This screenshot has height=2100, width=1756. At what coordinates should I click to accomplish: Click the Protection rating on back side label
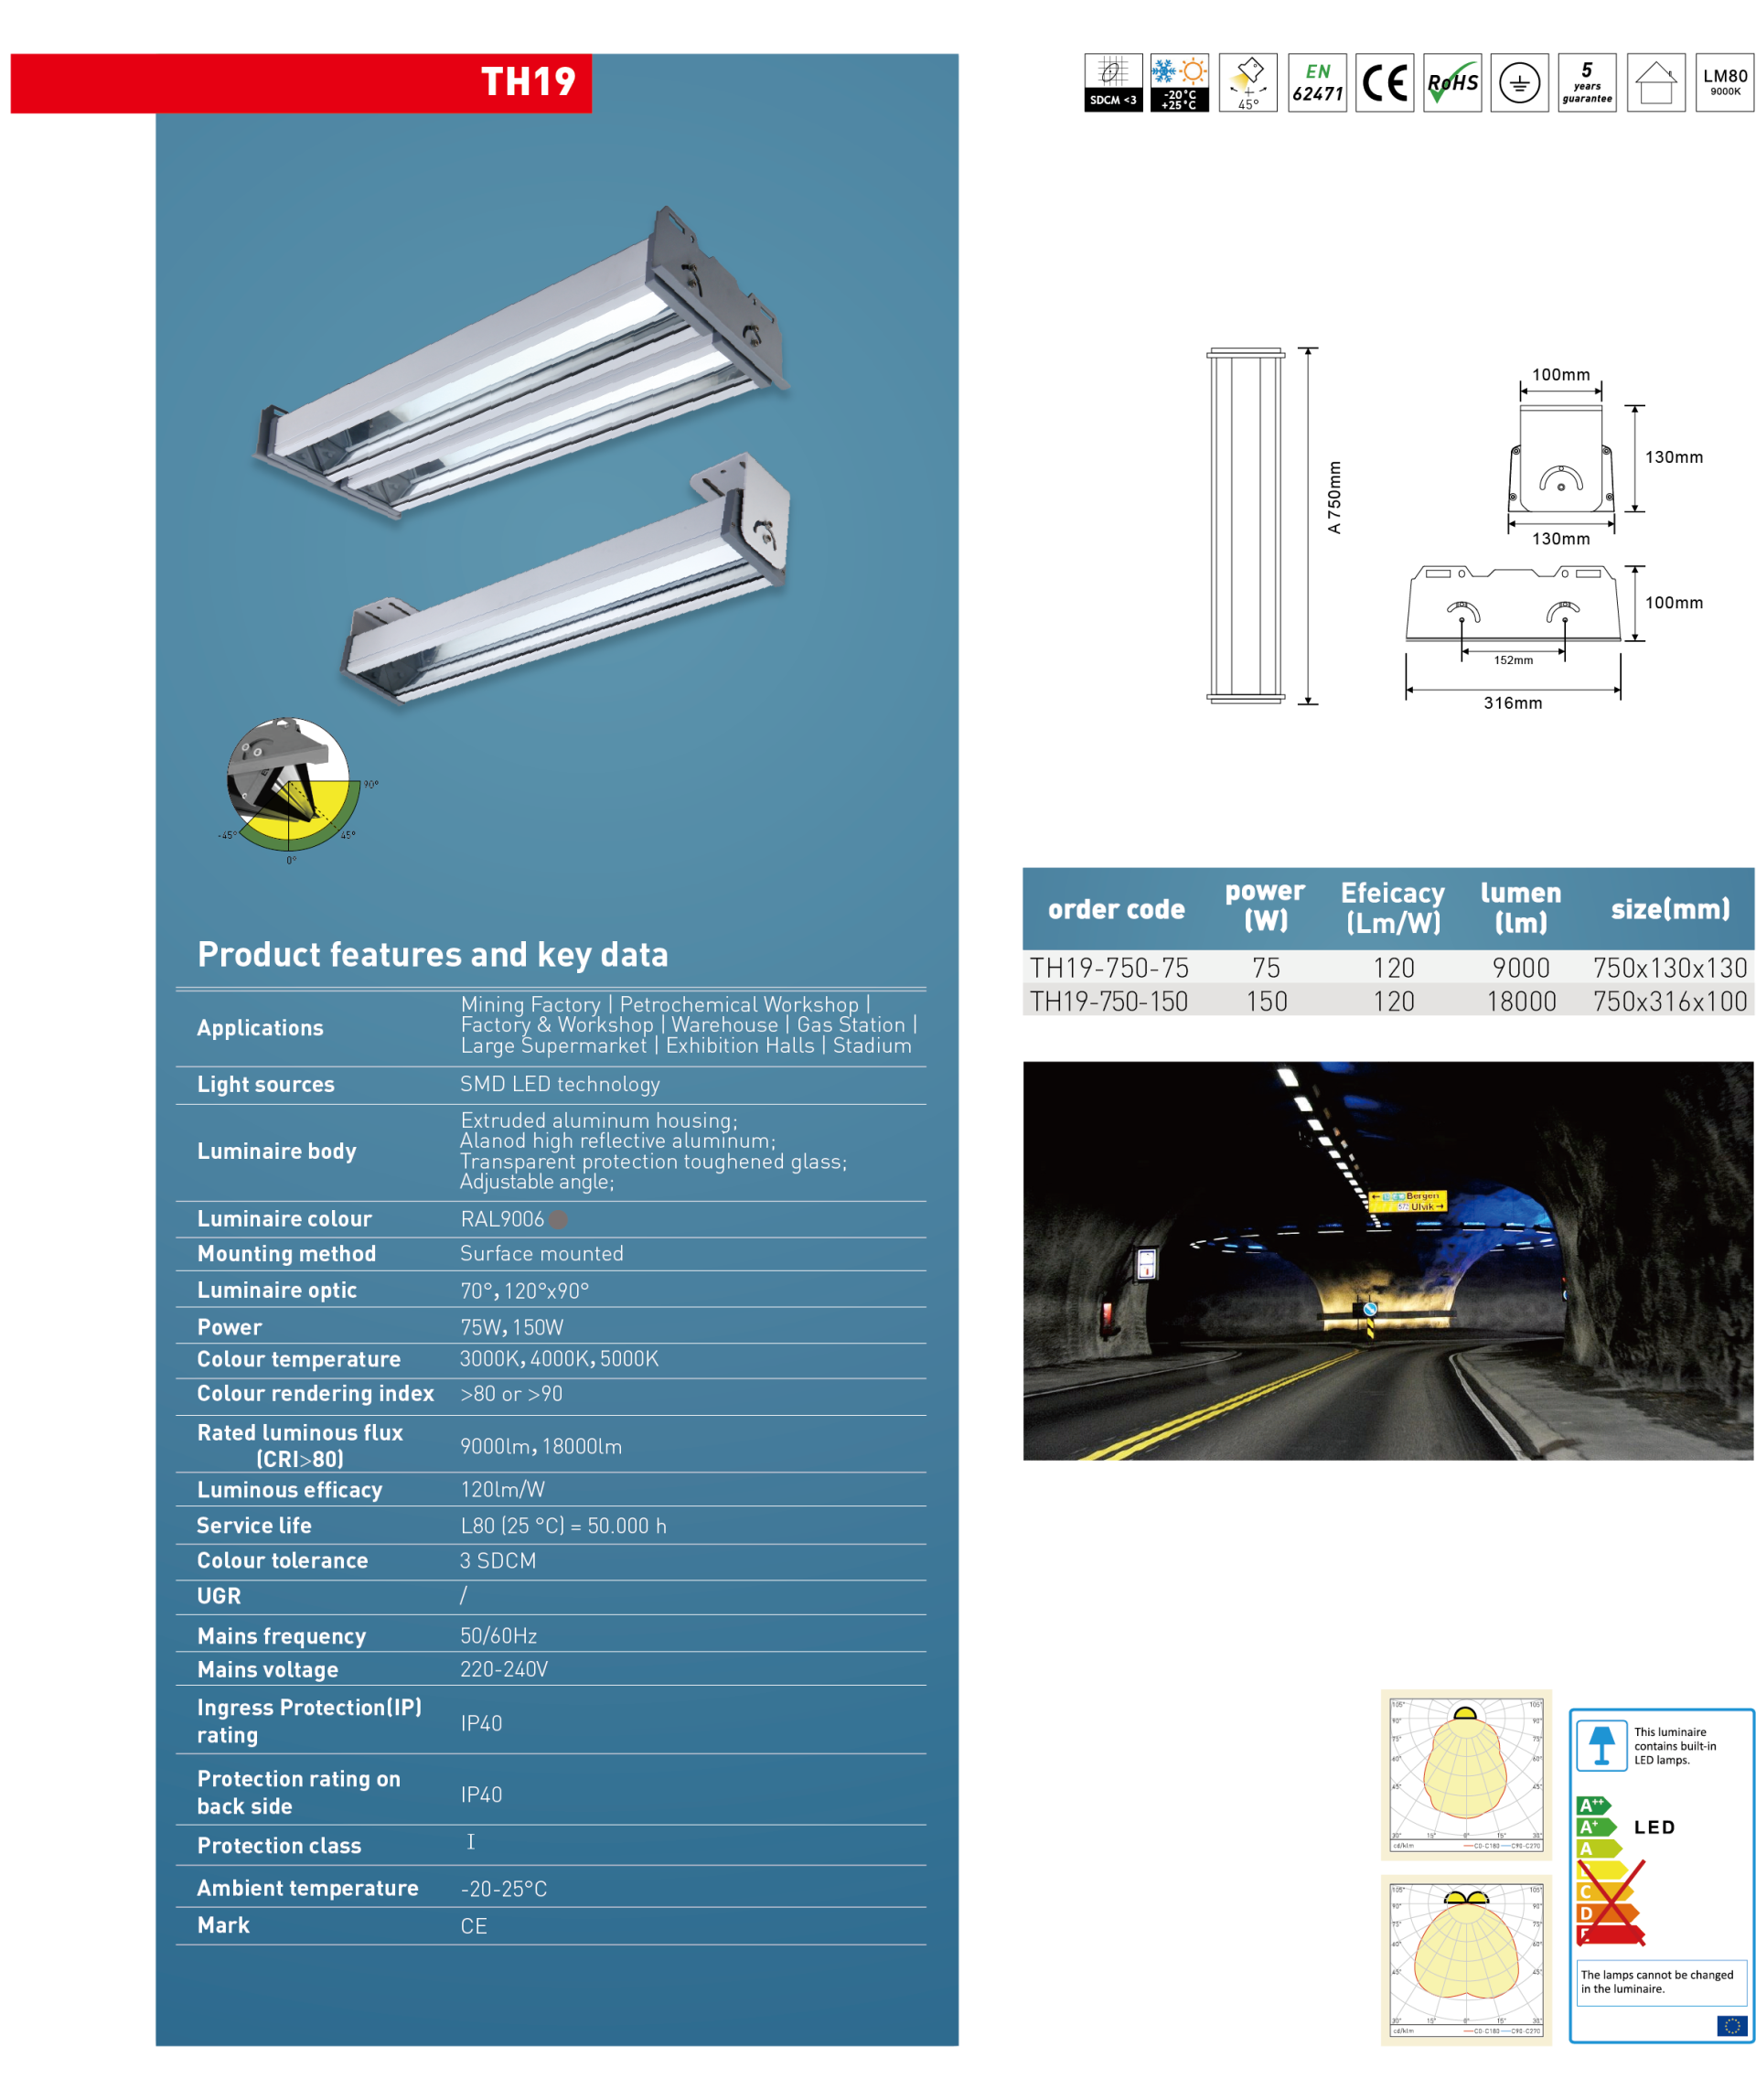[299, 1792]
